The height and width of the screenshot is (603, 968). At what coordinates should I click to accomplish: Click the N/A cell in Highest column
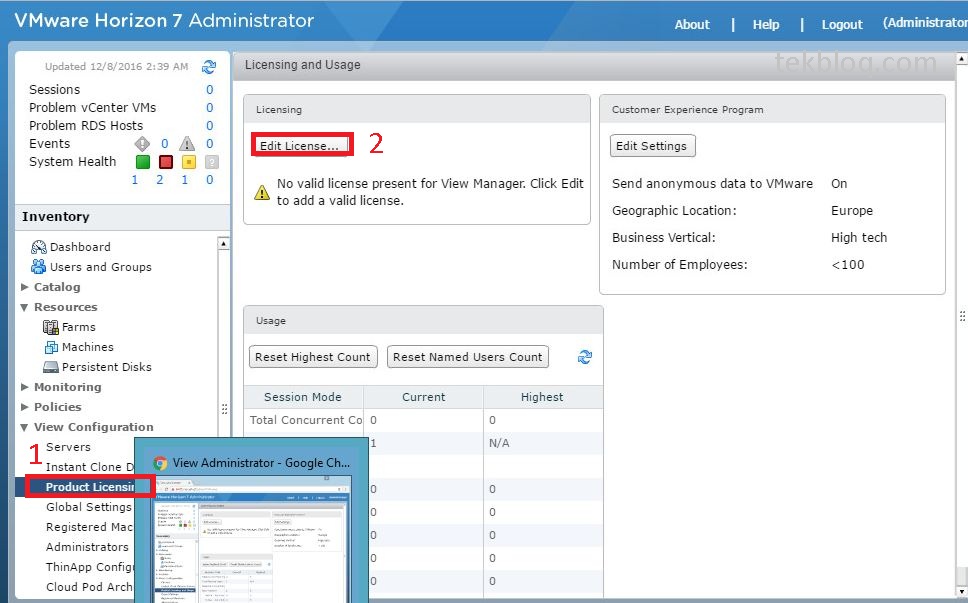click(499, 443)
